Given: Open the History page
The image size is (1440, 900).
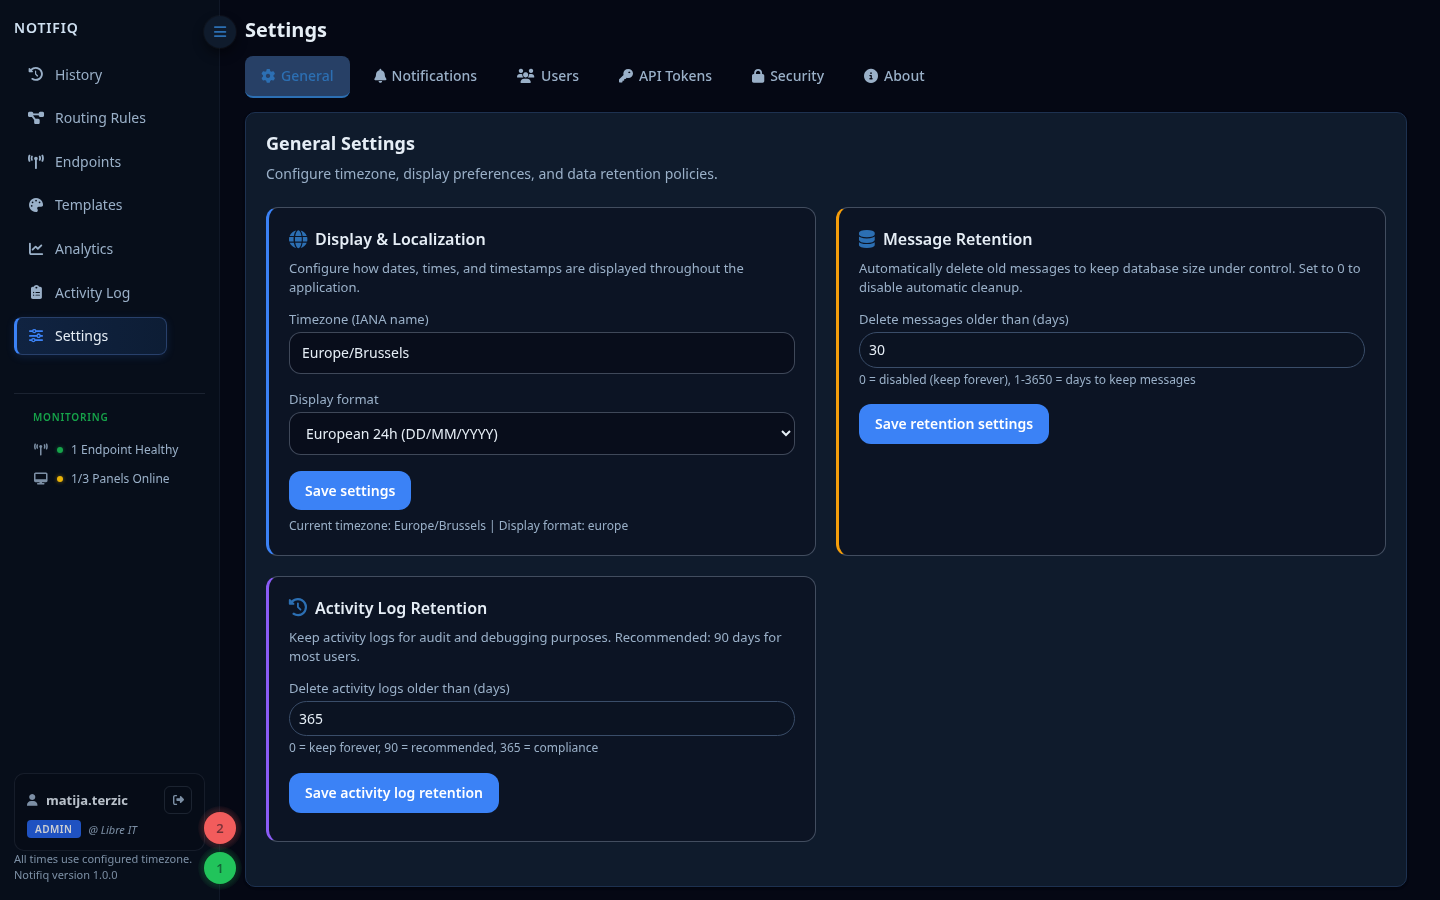Looking at the screenshot, I should [x=91, y=75].
